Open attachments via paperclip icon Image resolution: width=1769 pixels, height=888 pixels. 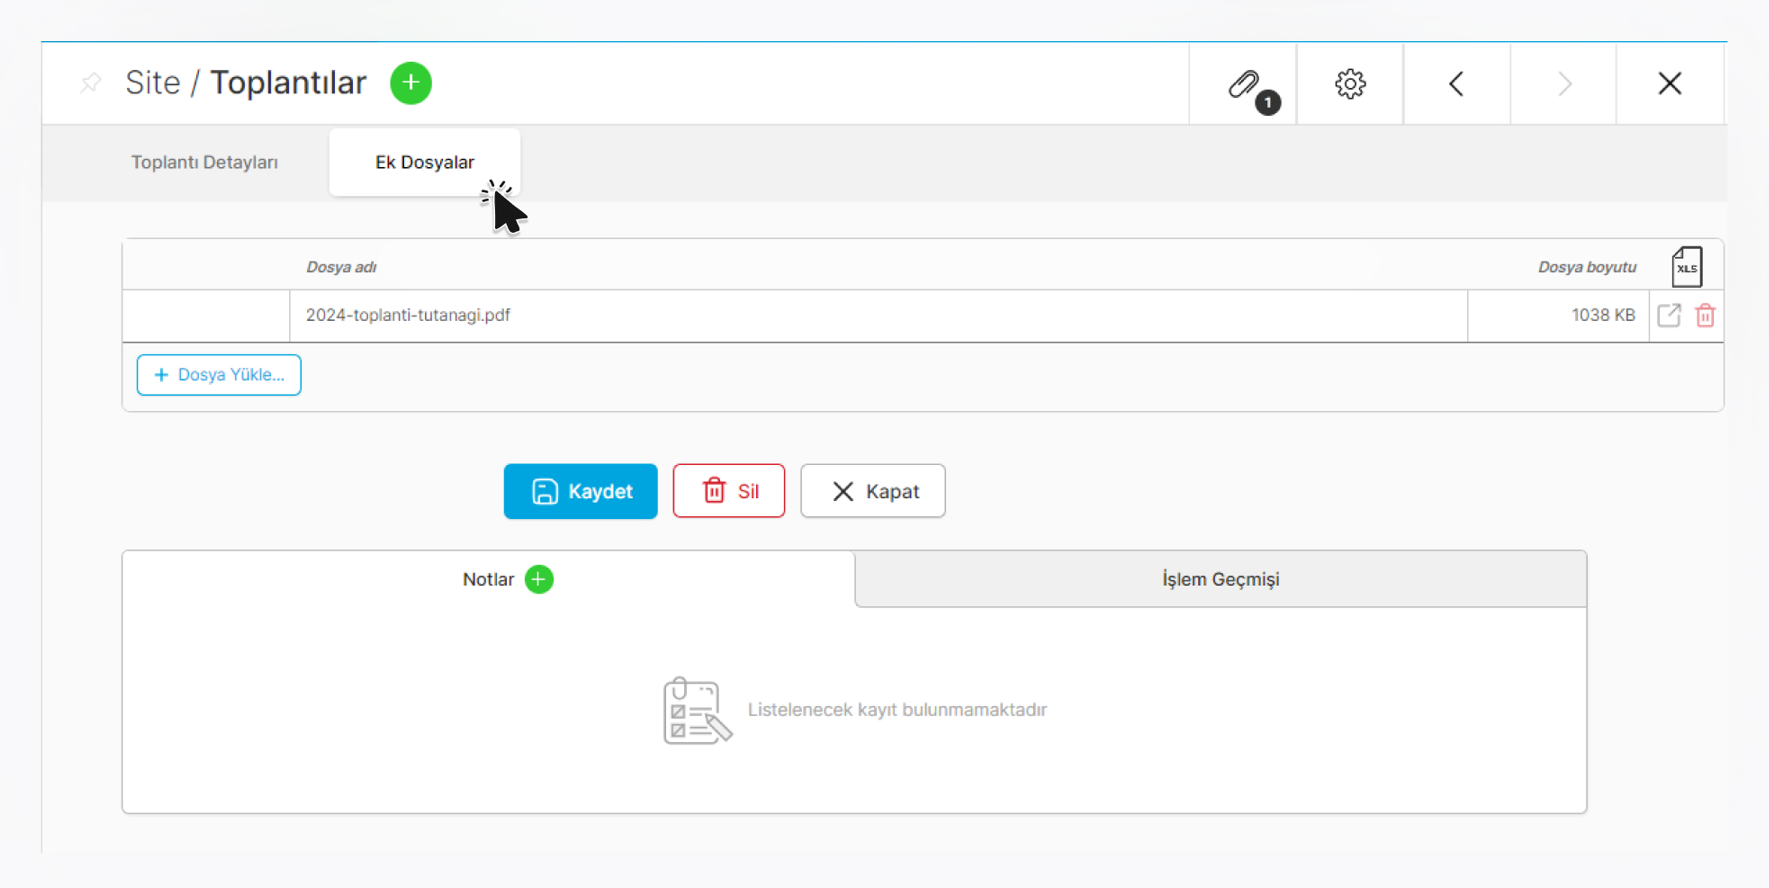(1243, 84)
